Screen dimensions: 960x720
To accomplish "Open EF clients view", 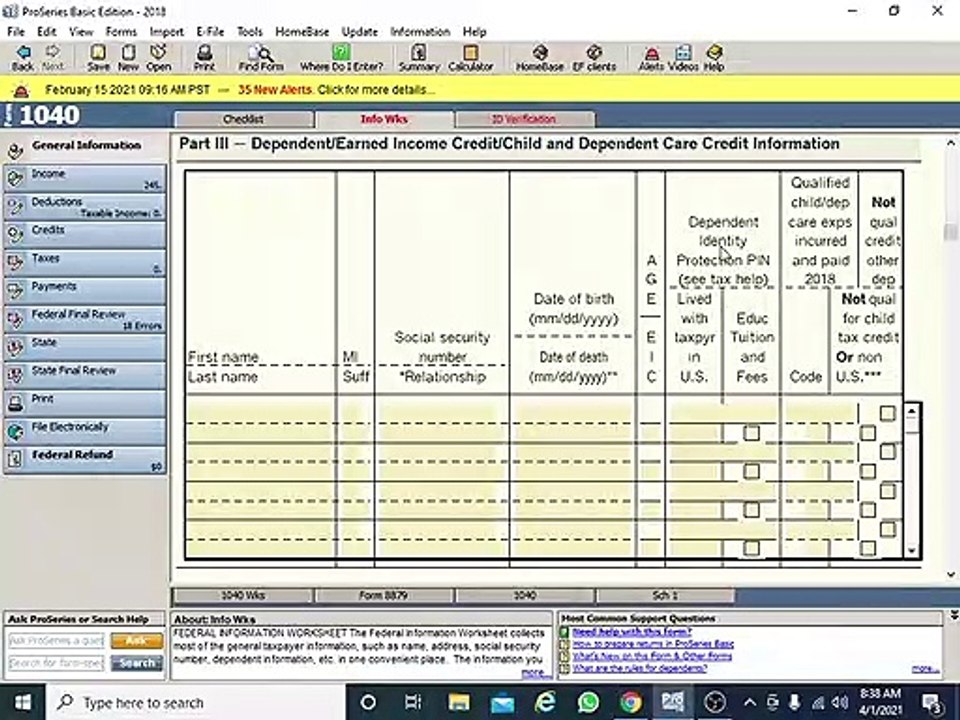I will click(x=594, y=58).
